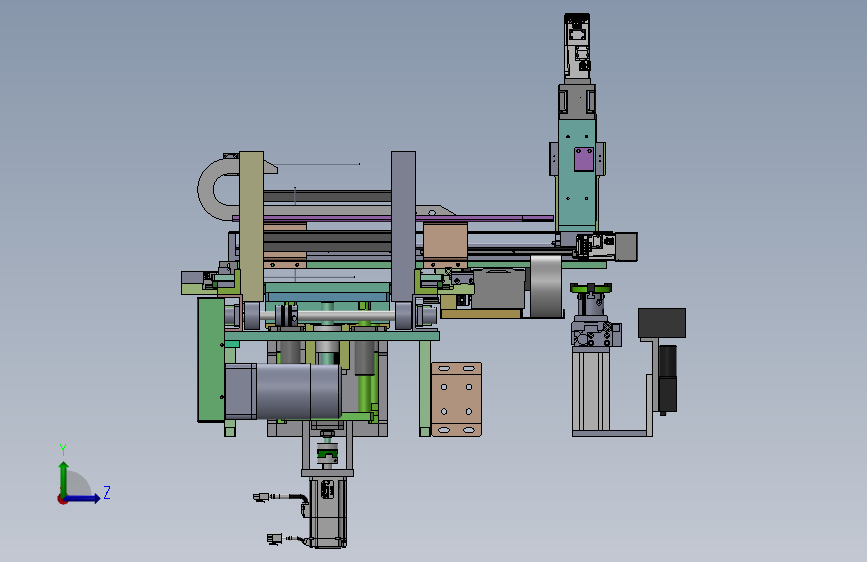Select the green support leg beside the tan plate
Viewport: 867px width, 562px height.
(425, 388)
